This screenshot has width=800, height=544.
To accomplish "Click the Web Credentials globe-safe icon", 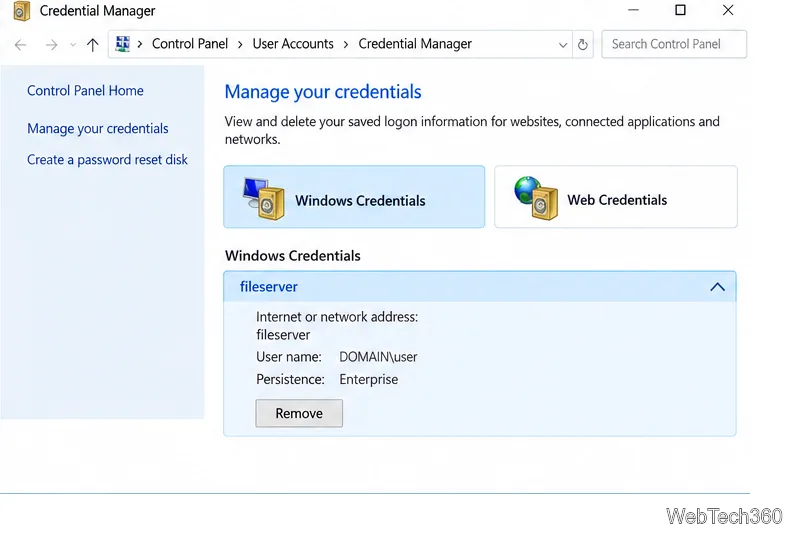I will point(536,198).
